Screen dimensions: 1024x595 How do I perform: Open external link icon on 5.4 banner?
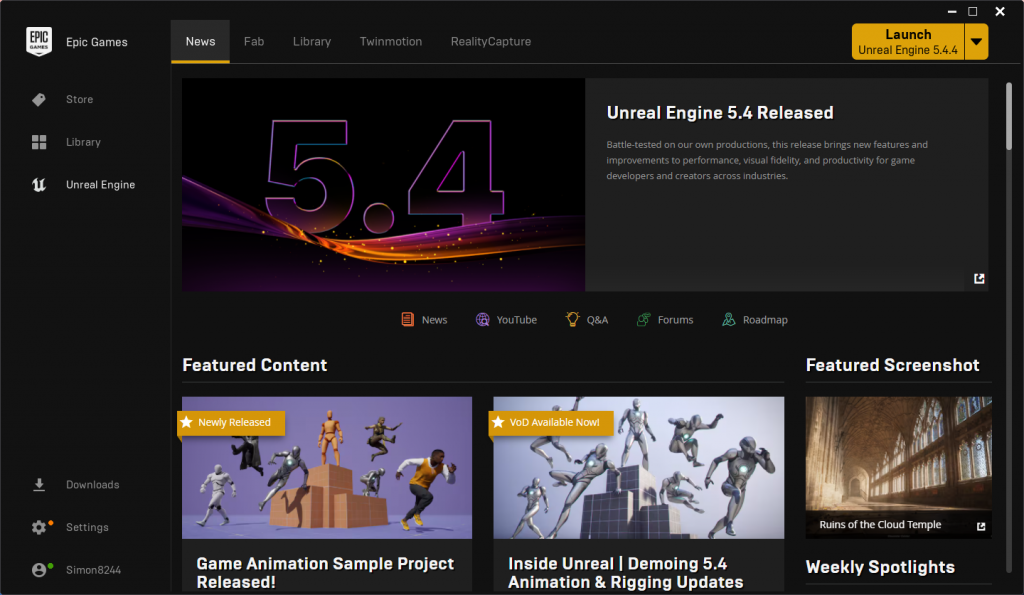click(x=979, y=279)
